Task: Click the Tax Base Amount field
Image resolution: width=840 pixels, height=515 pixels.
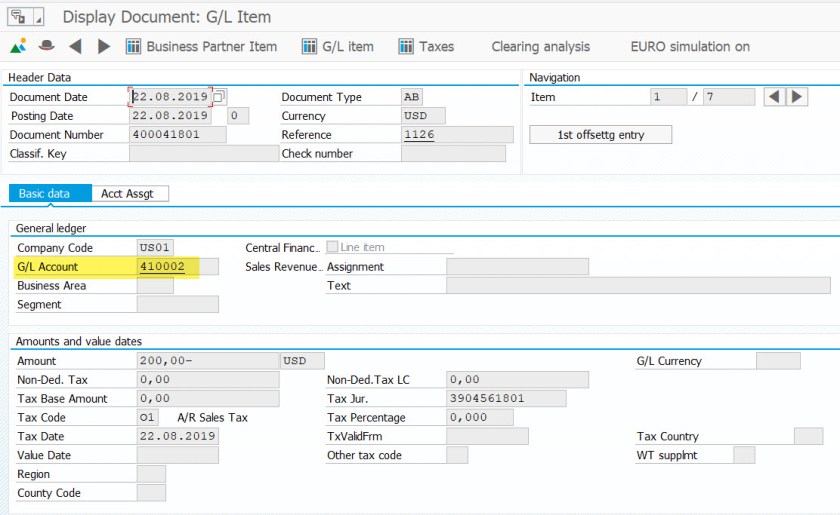Action: point(208,398)
